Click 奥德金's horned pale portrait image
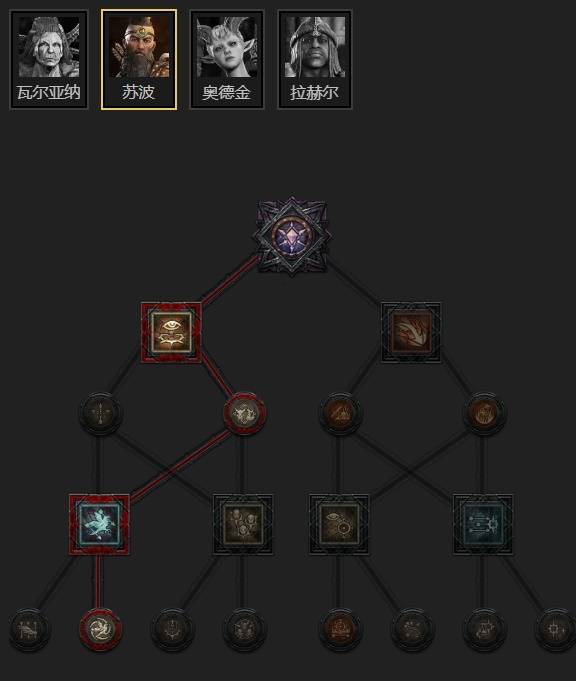 227,47
